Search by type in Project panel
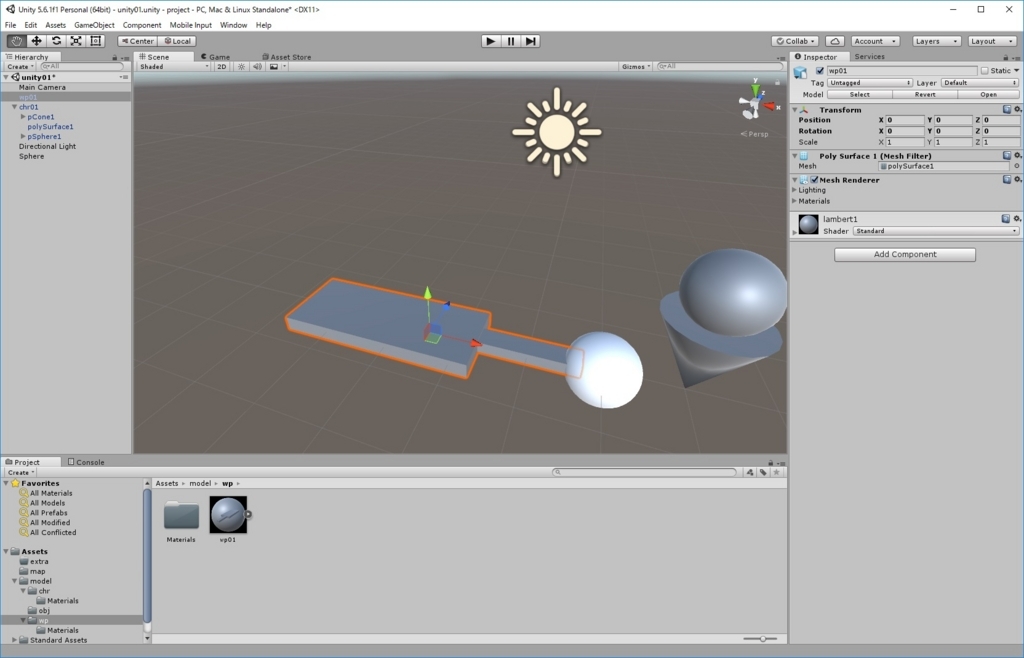Screen dimensions: 1024x658 click(750, 472)
